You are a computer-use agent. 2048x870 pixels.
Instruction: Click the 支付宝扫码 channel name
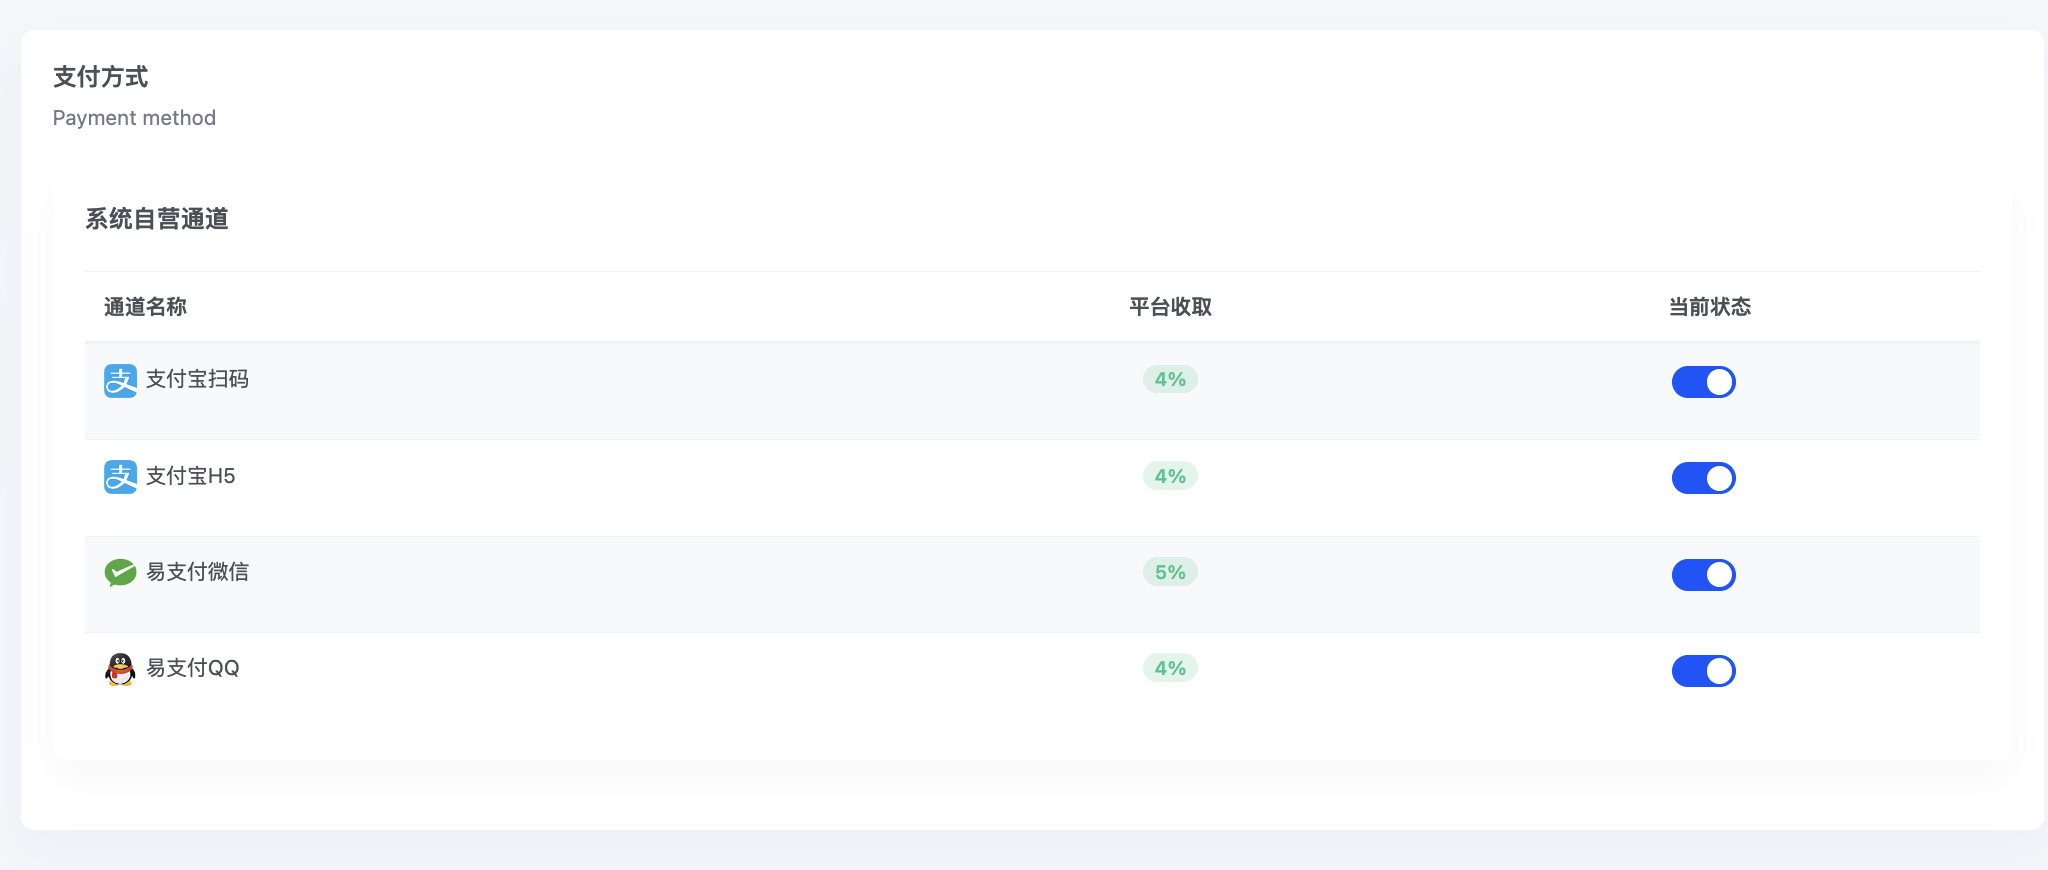(197, 379)
